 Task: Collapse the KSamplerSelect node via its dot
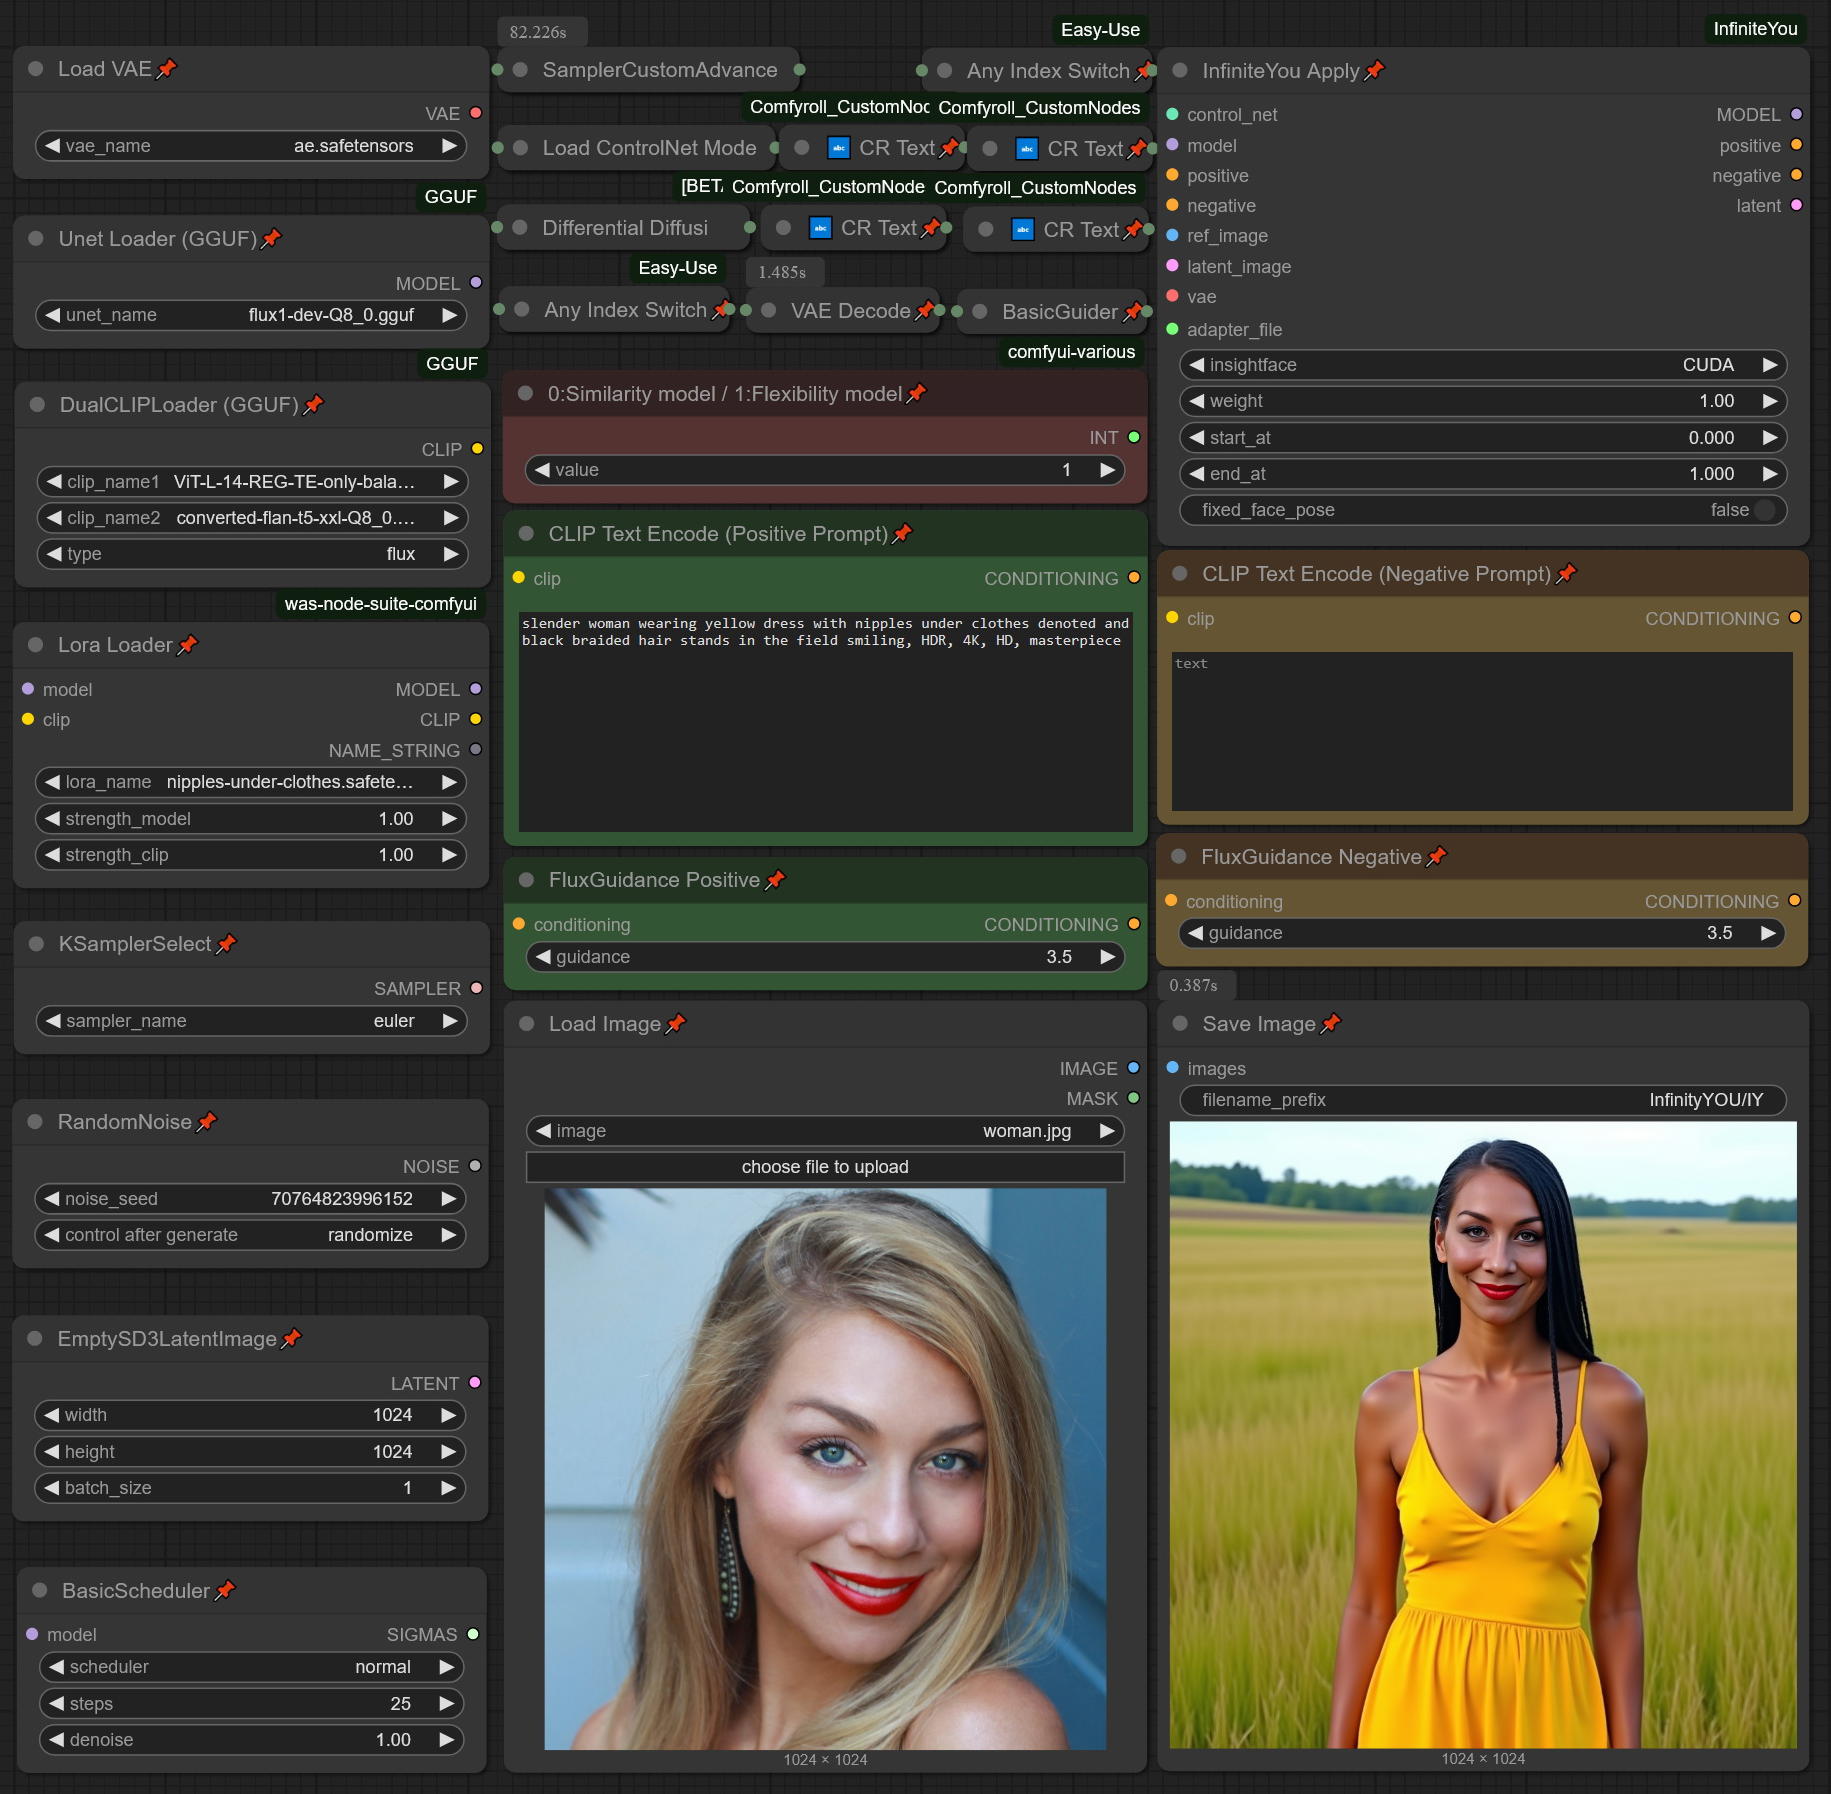coord(37,944)
